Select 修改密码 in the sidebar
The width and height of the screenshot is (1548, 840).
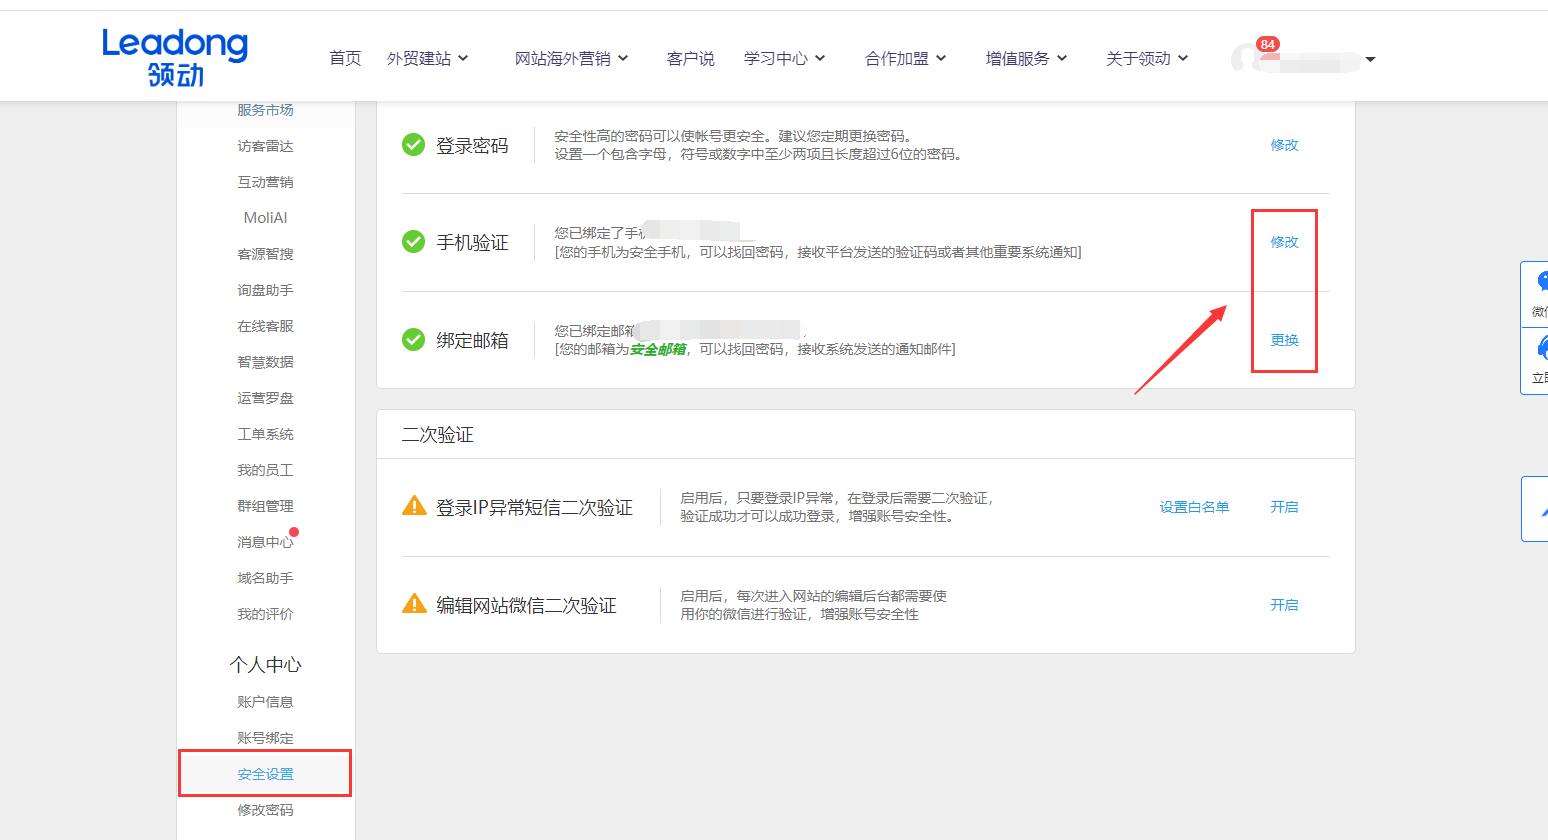click(265, 809)
